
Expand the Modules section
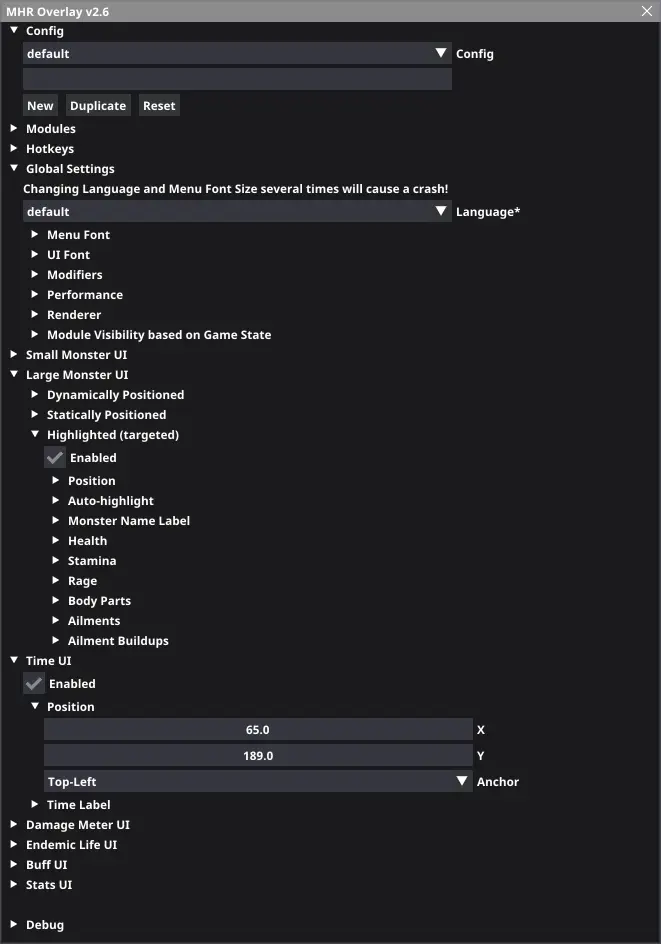14,129
